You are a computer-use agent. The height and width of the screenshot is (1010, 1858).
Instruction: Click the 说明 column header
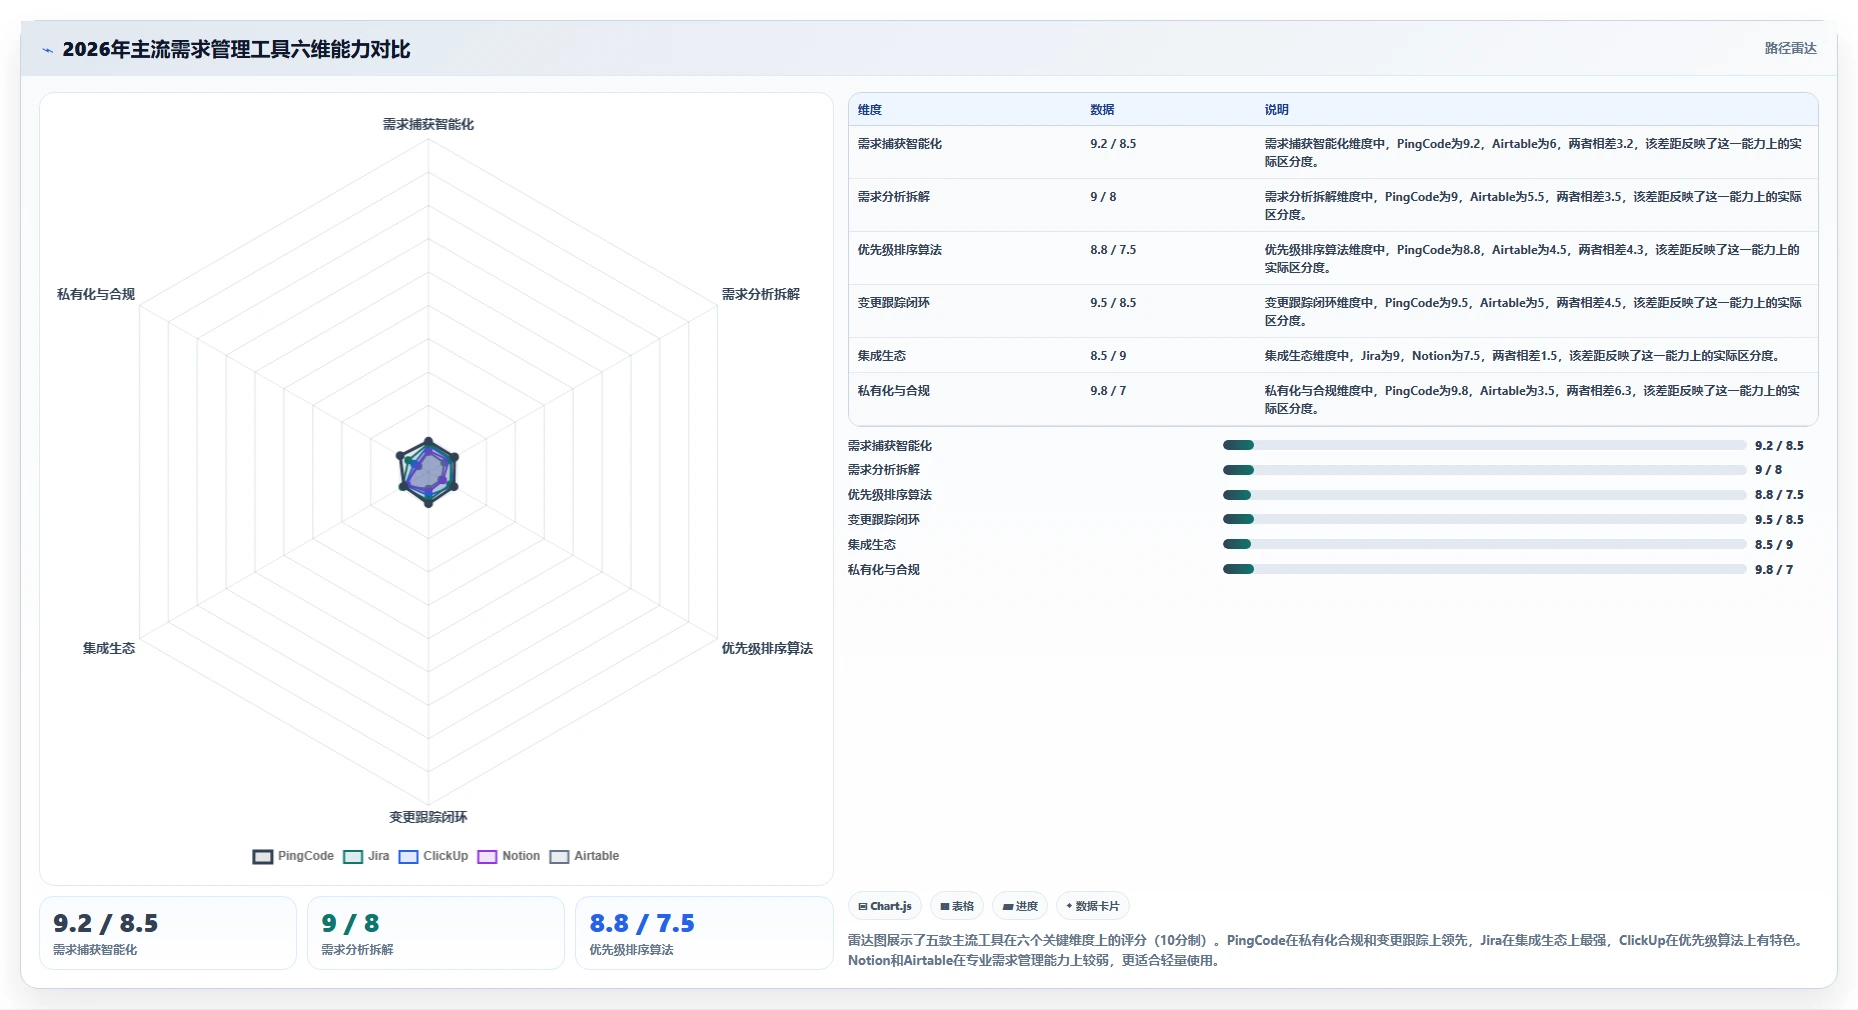1277,110
